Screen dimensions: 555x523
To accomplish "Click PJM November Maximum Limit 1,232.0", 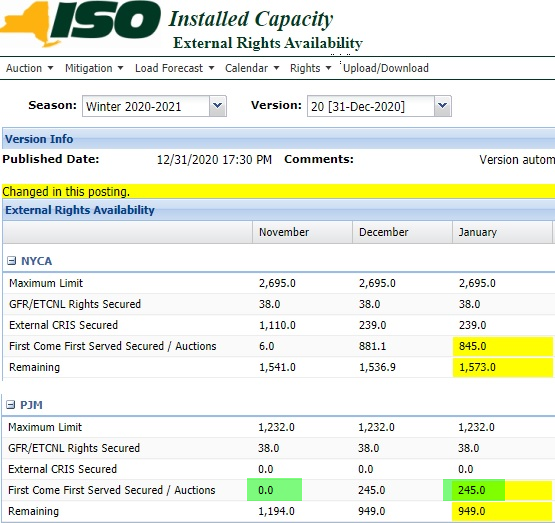I will pyautogui.click(x=276, y=427).
